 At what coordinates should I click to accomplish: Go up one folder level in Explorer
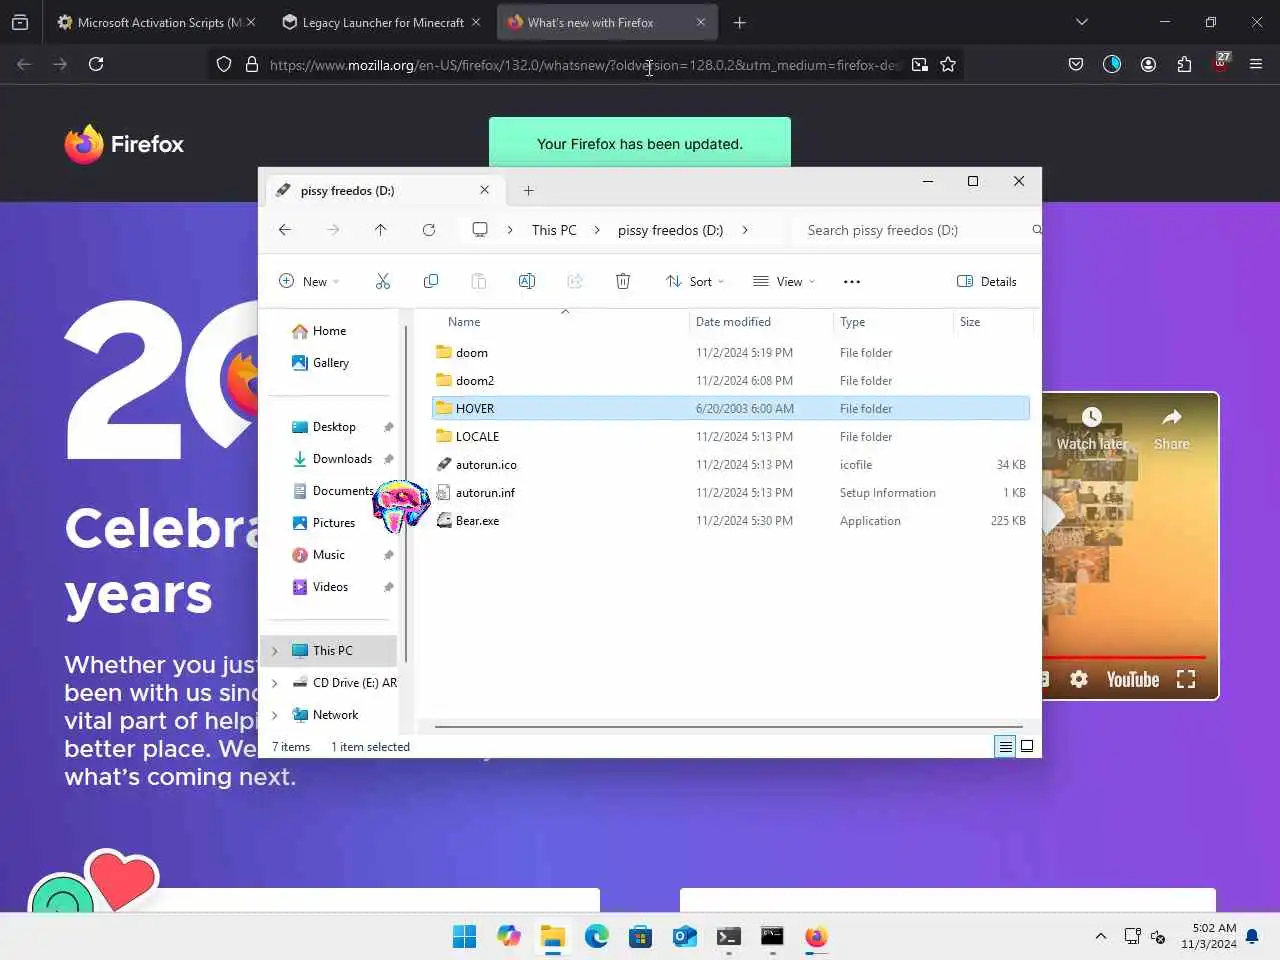(381, 230)
